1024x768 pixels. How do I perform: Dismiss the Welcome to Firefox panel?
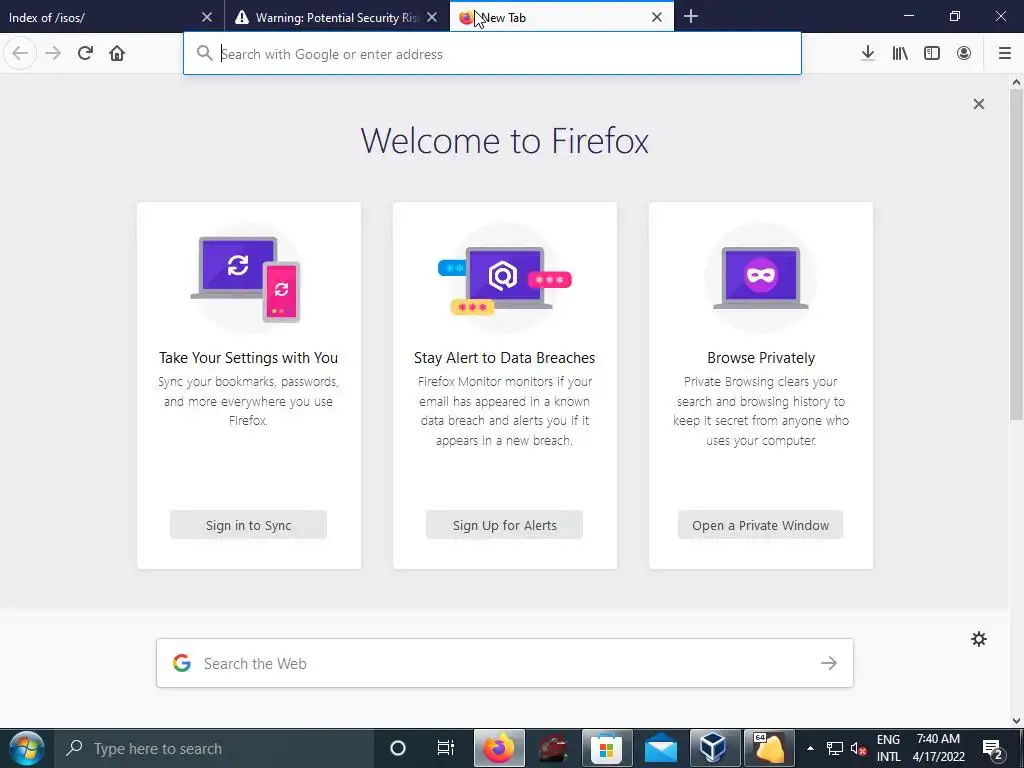click(x=978, y=104)
